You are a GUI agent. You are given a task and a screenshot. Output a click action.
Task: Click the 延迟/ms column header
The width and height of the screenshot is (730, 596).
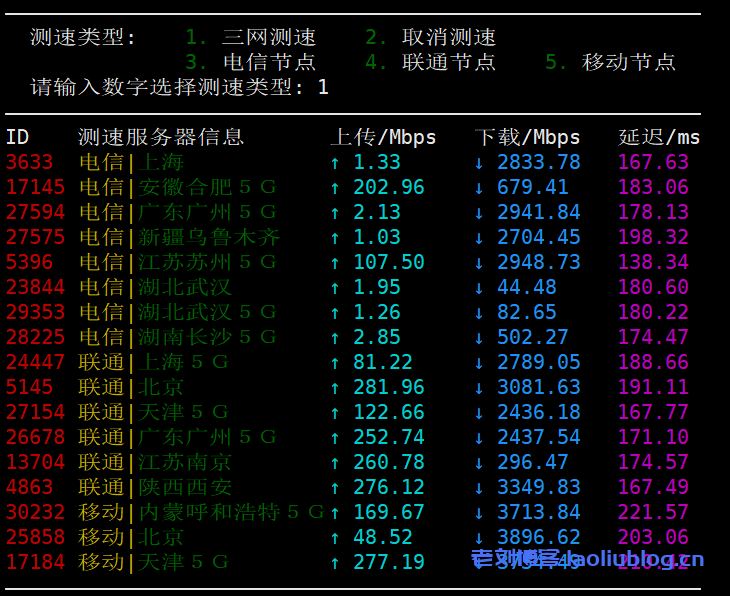tap(659, 137)
